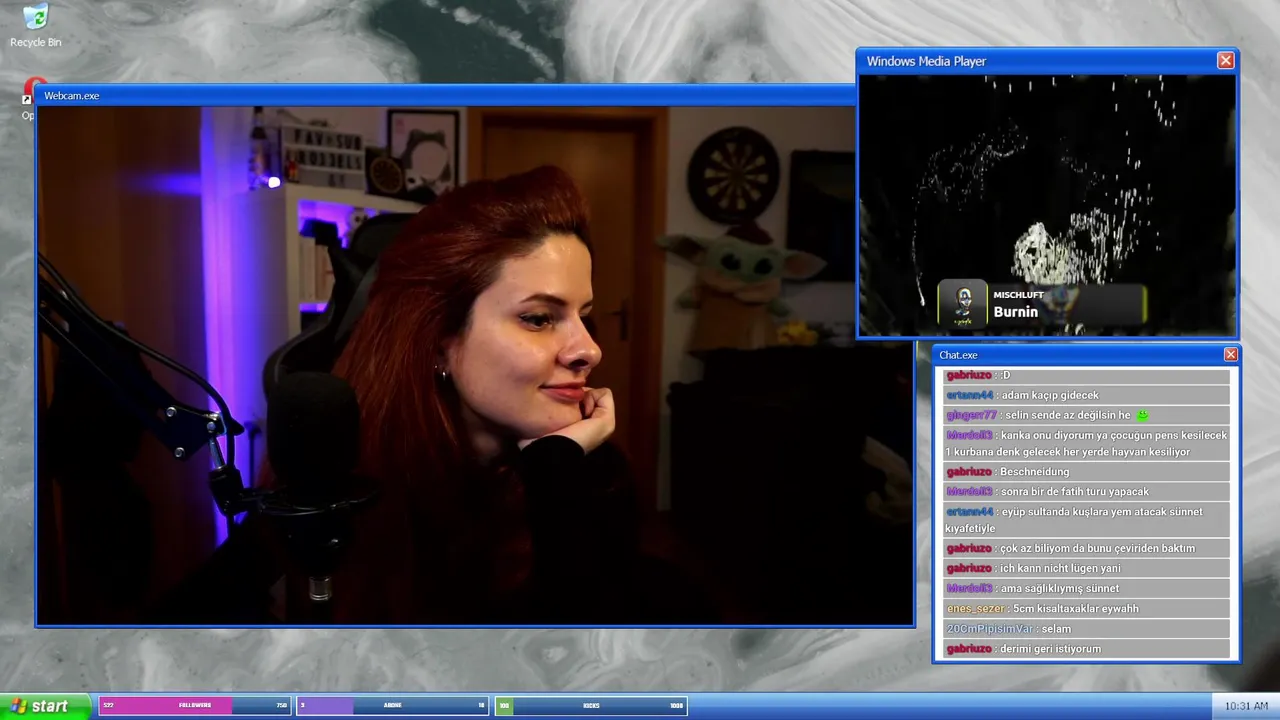Click the Kicks goal progress bar
1280x720 pixels.
pyautogui.click(x=591, y=706)
